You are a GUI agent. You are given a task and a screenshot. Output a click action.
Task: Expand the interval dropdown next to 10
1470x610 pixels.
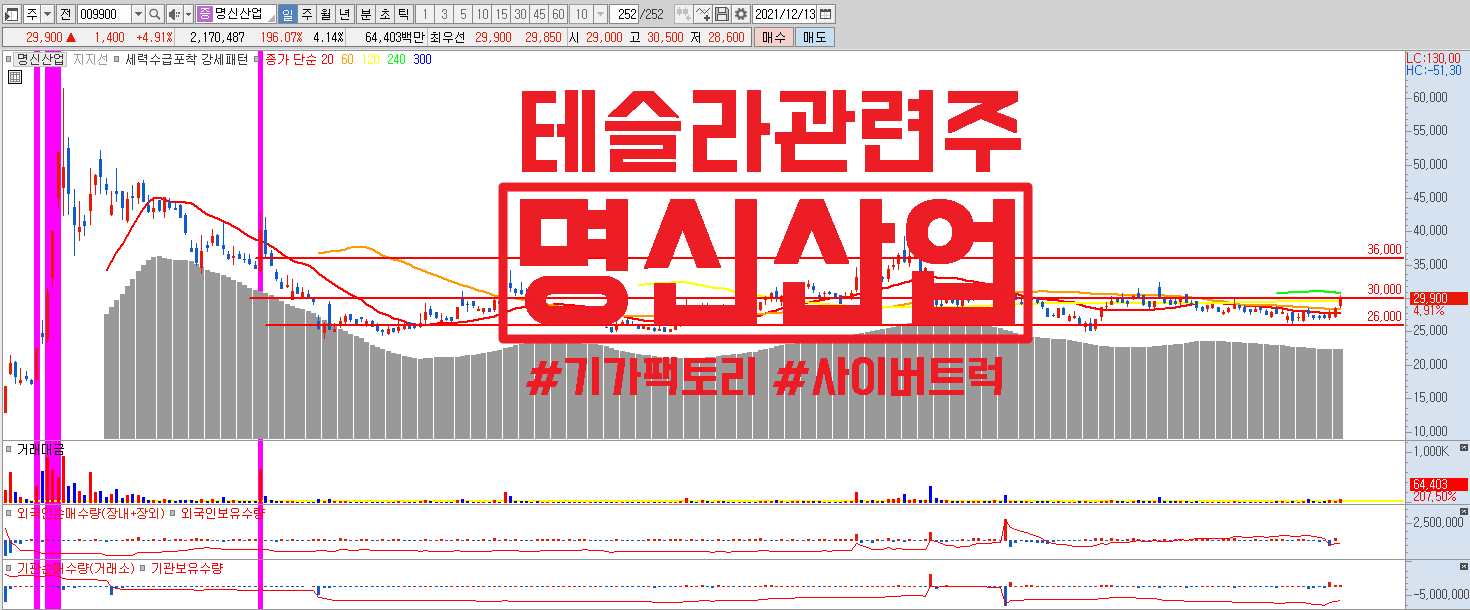[x=600, y=14]
